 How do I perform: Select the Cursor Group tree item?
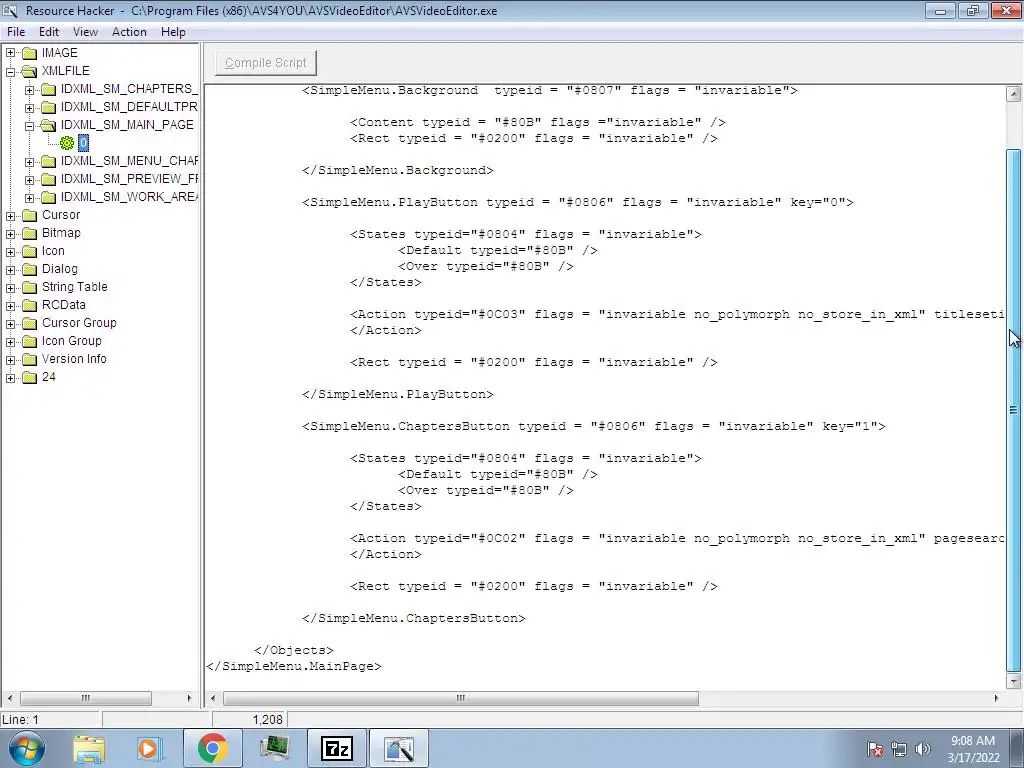[79, 323]
